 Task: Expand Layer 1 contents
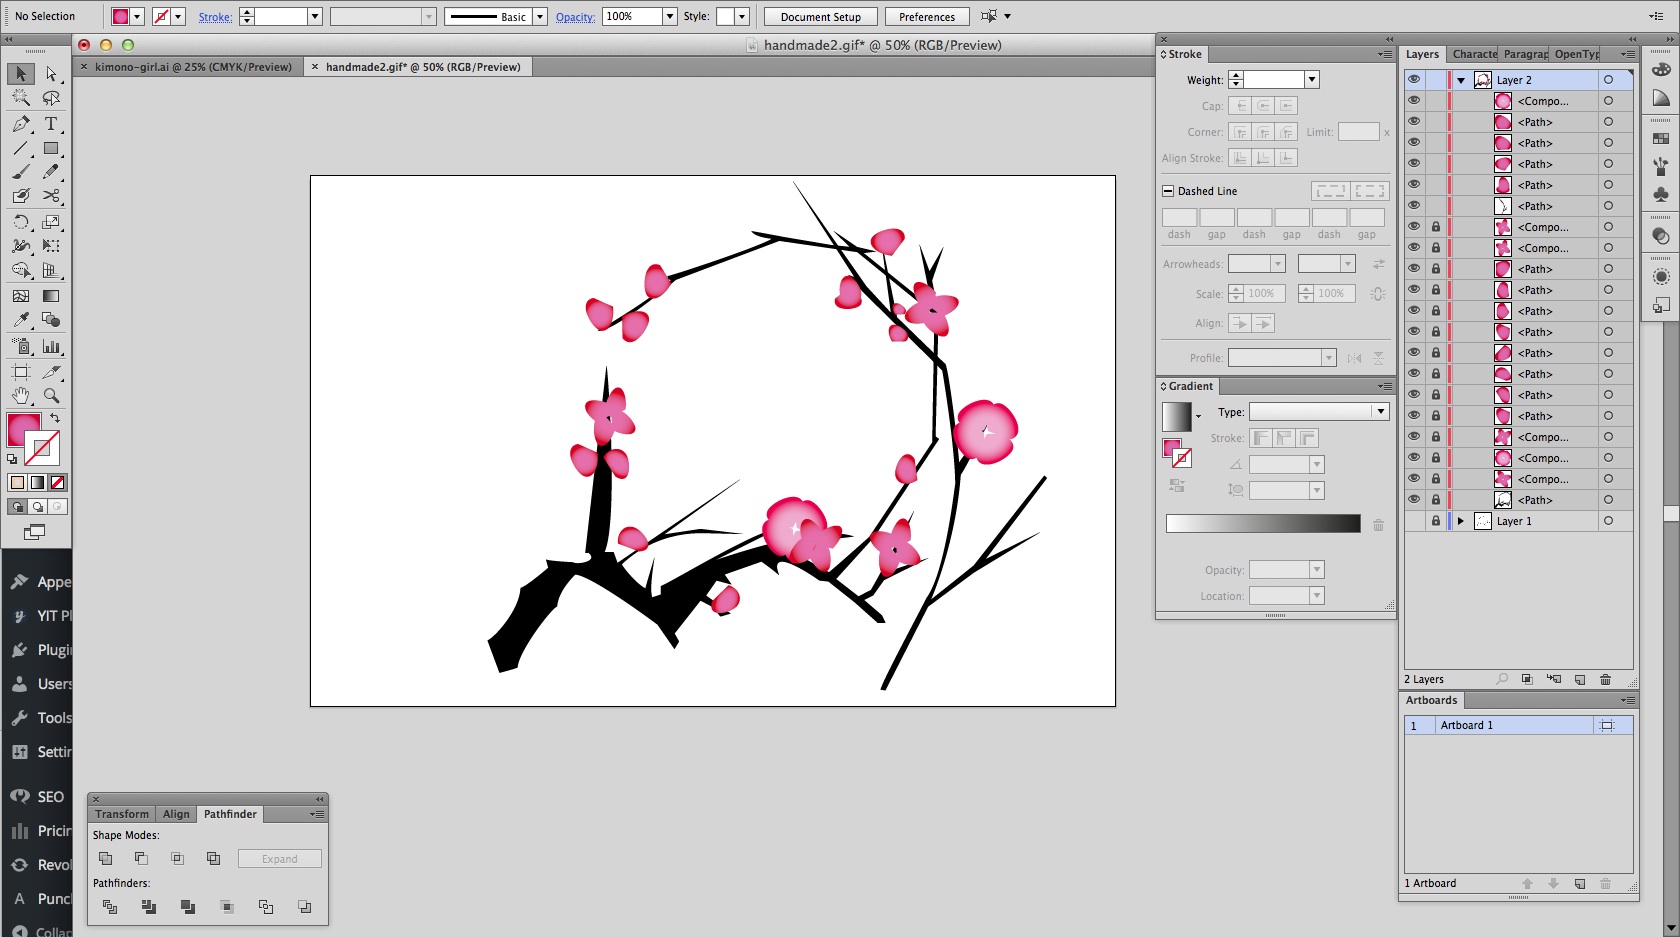[1461, 521]
